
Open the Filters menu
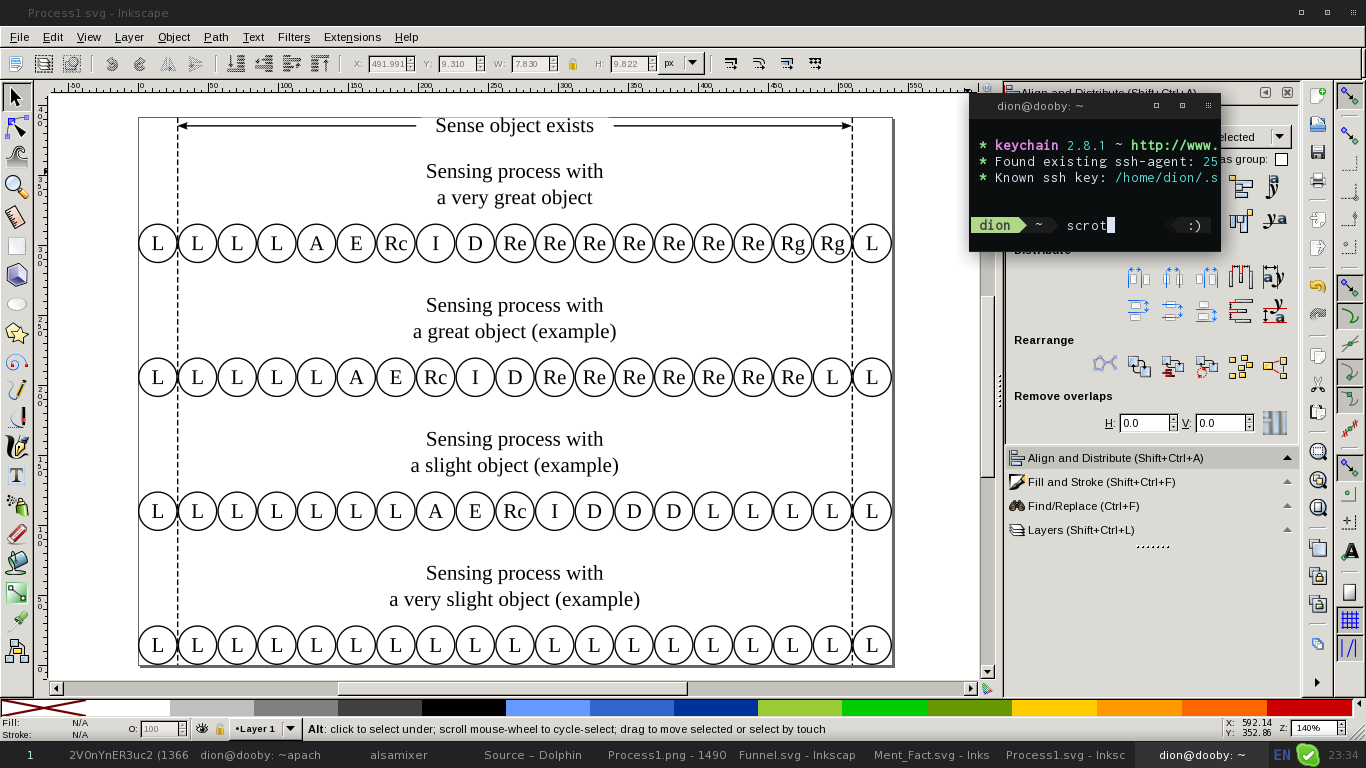click(x=294, y=37)
